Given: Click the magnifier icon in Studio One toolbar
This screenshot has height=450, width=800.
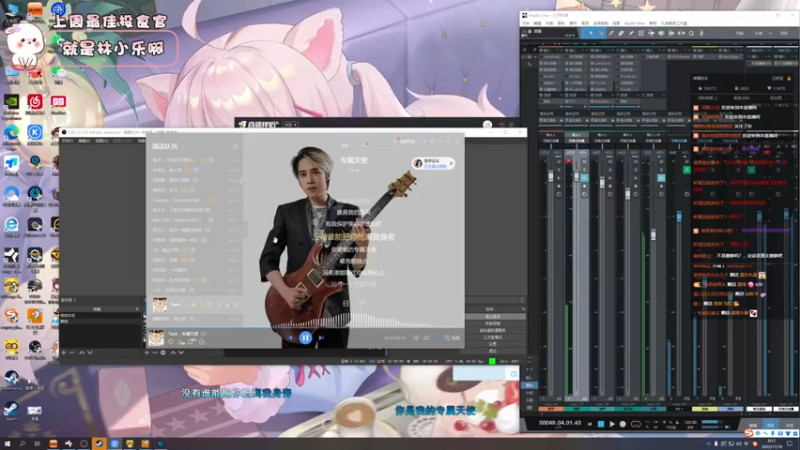Looking at the screenshot, I should pyautogui.click(x=691, y=33).
